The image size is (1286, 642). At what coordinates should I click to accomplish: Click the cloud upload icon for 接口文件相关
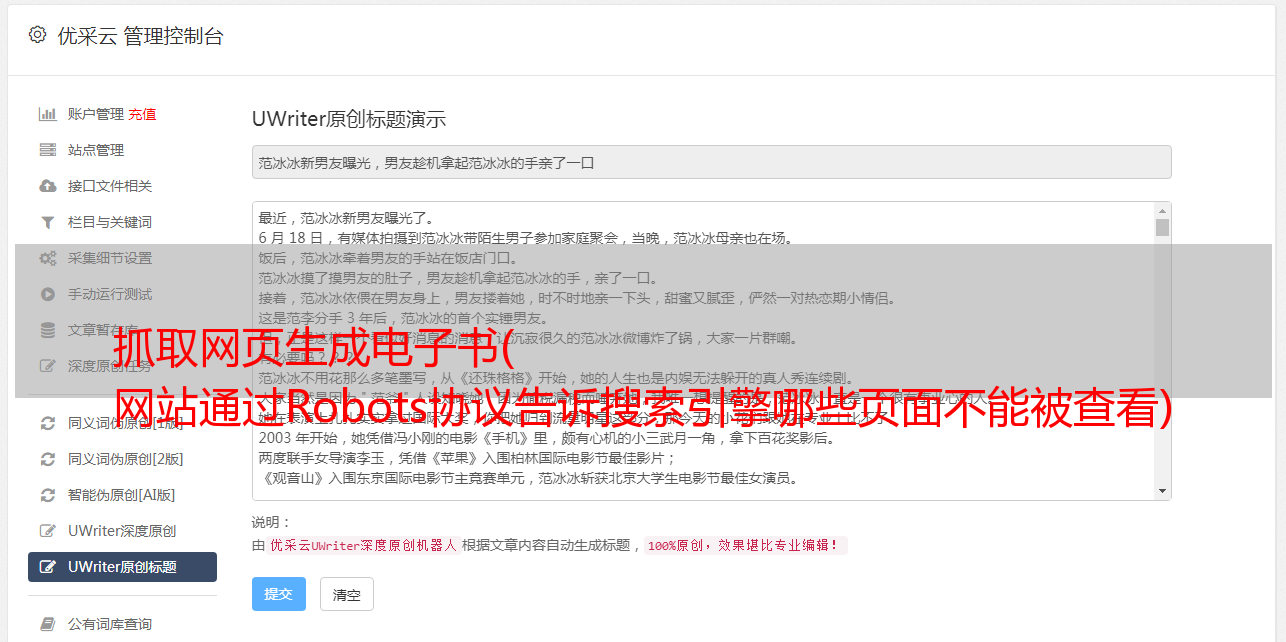pyautogui.click(x=47, y=186)
